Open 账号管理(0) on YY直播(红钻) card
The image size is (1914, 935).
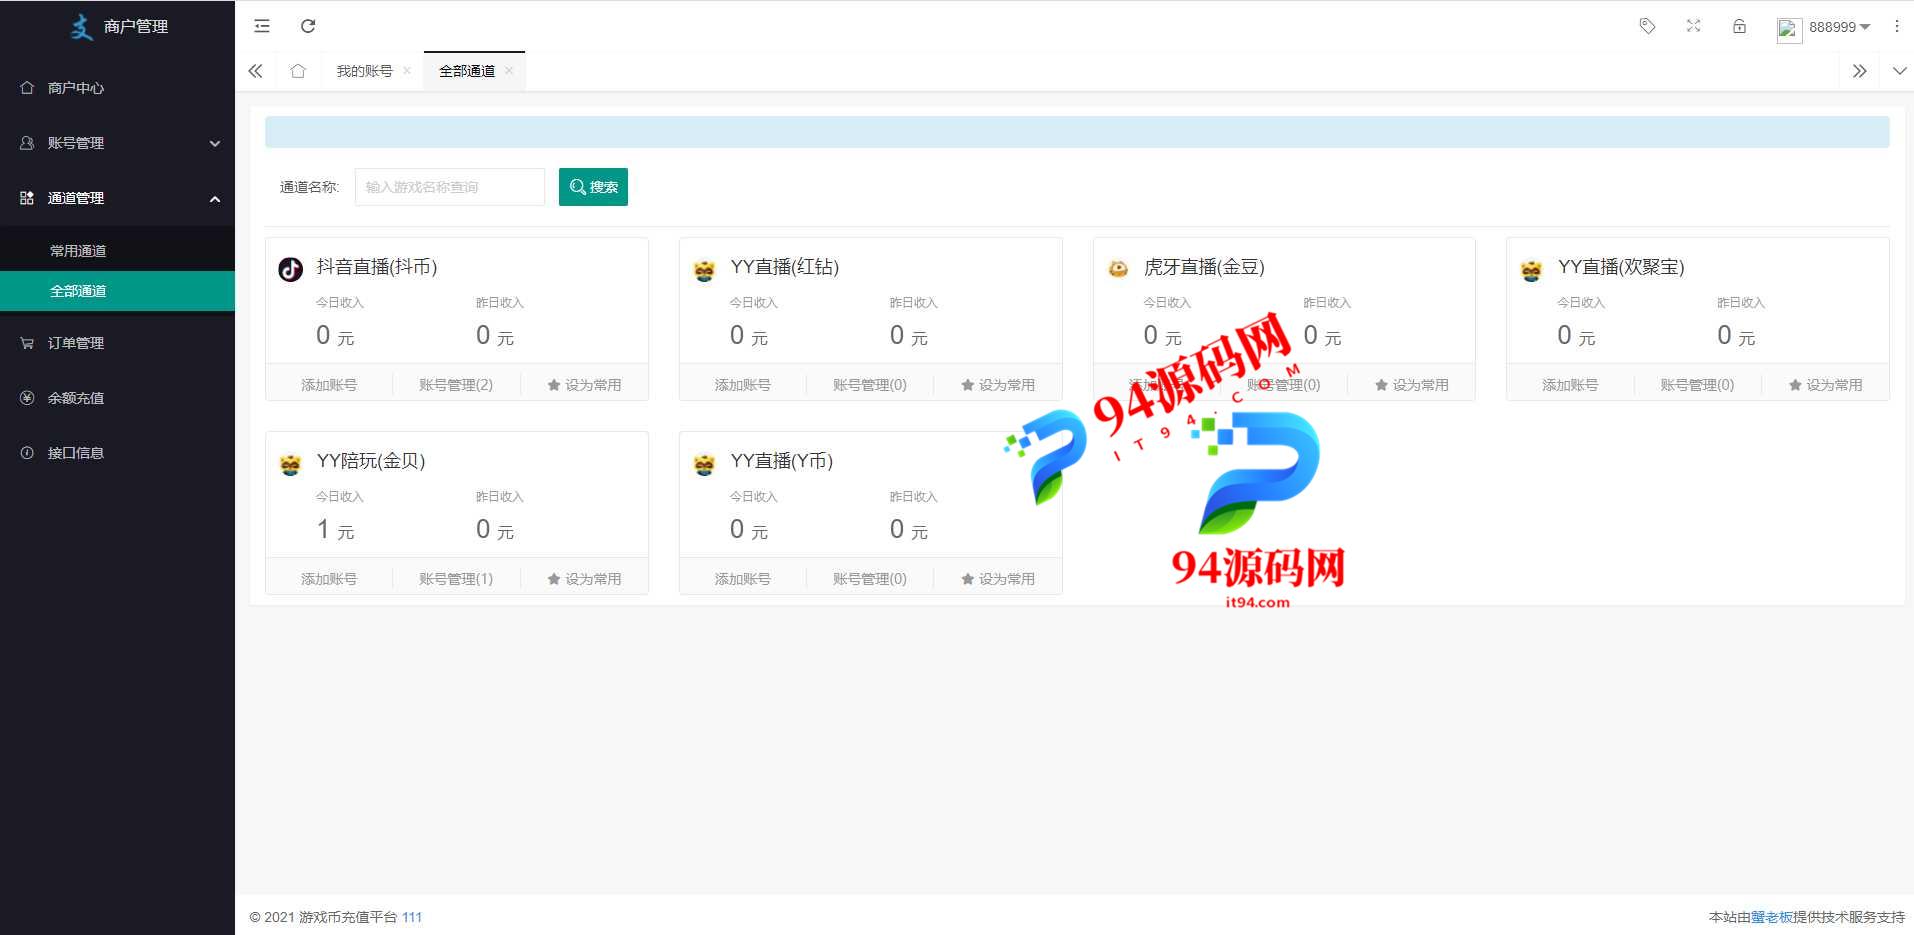tap(870, 385)
